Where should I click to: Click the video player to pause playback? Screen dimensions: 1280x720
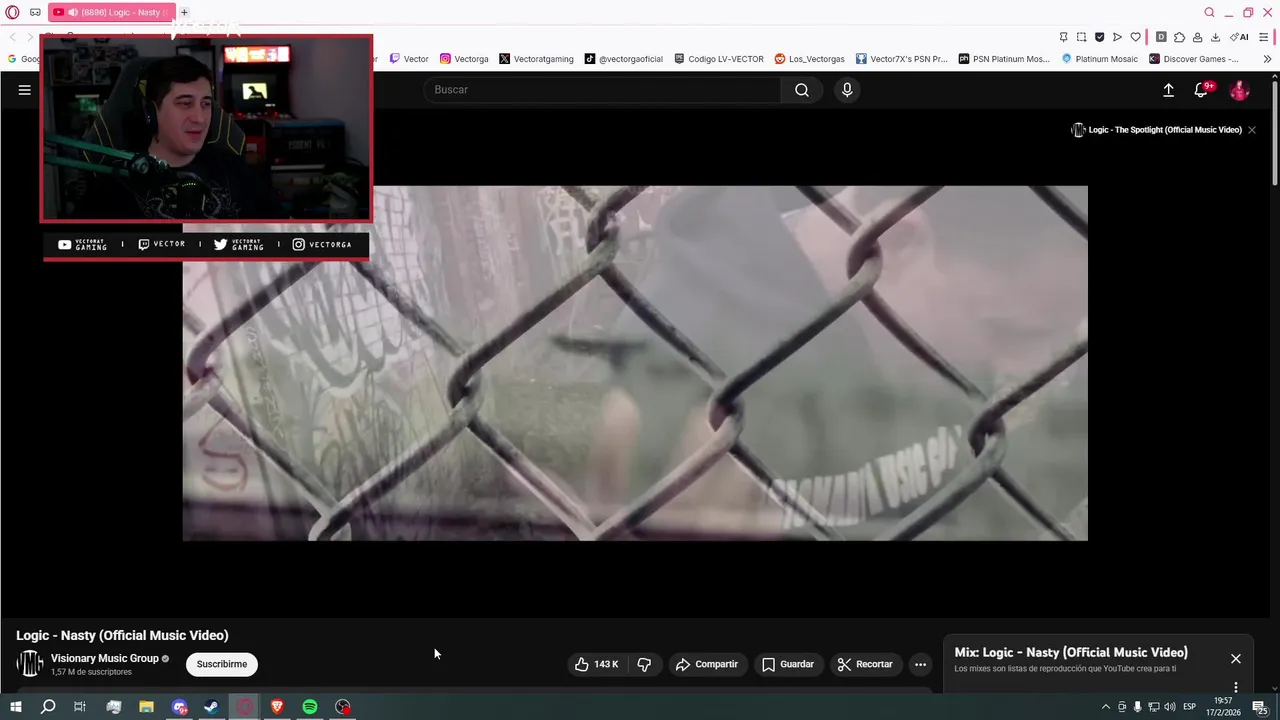coord(635,363)
